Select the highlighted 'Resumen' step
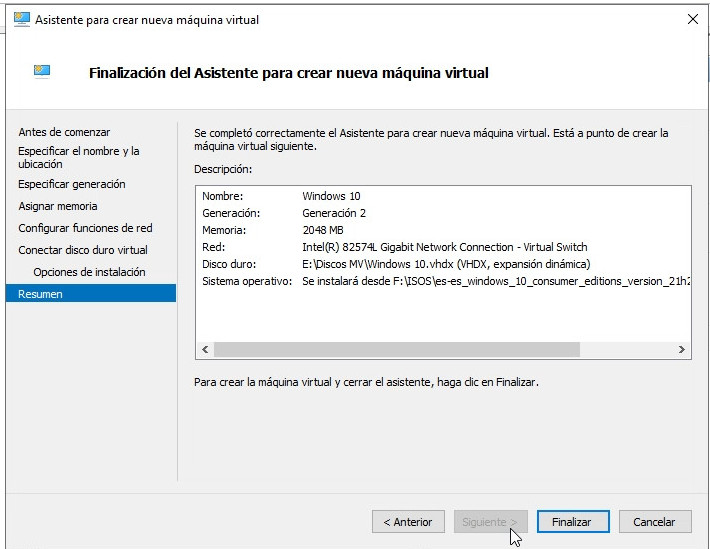Image resolution: width=710 pixels, height=549 pixels. click(x=40, y=294)
